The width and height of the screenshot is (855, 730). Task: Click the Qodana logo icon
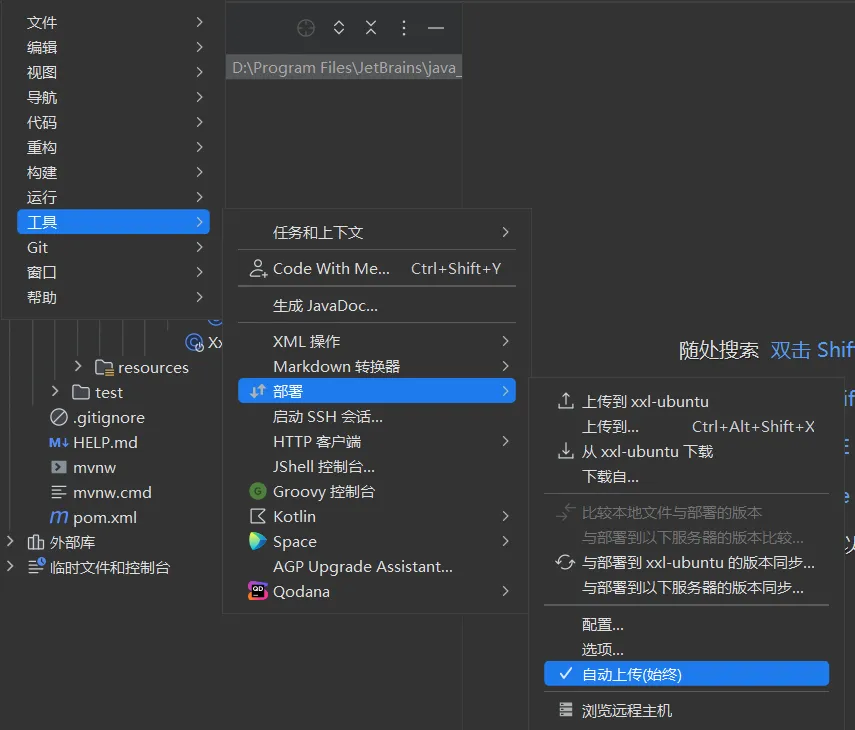coord(257,591)
